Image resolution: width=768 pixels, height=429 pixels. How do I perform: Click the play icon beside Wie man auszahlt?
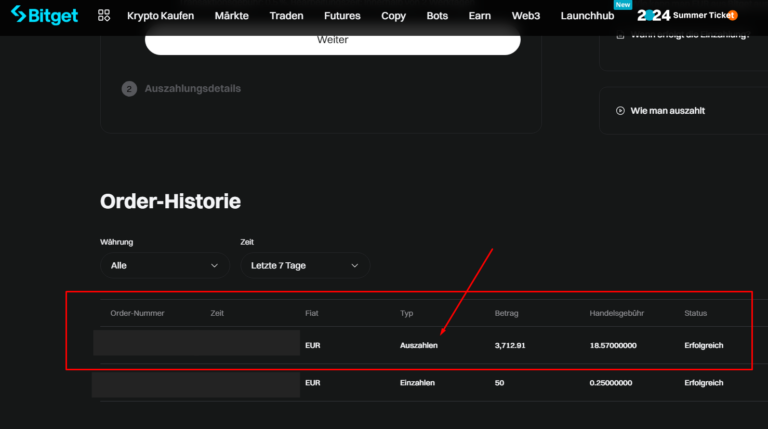(x=620, y=111)
